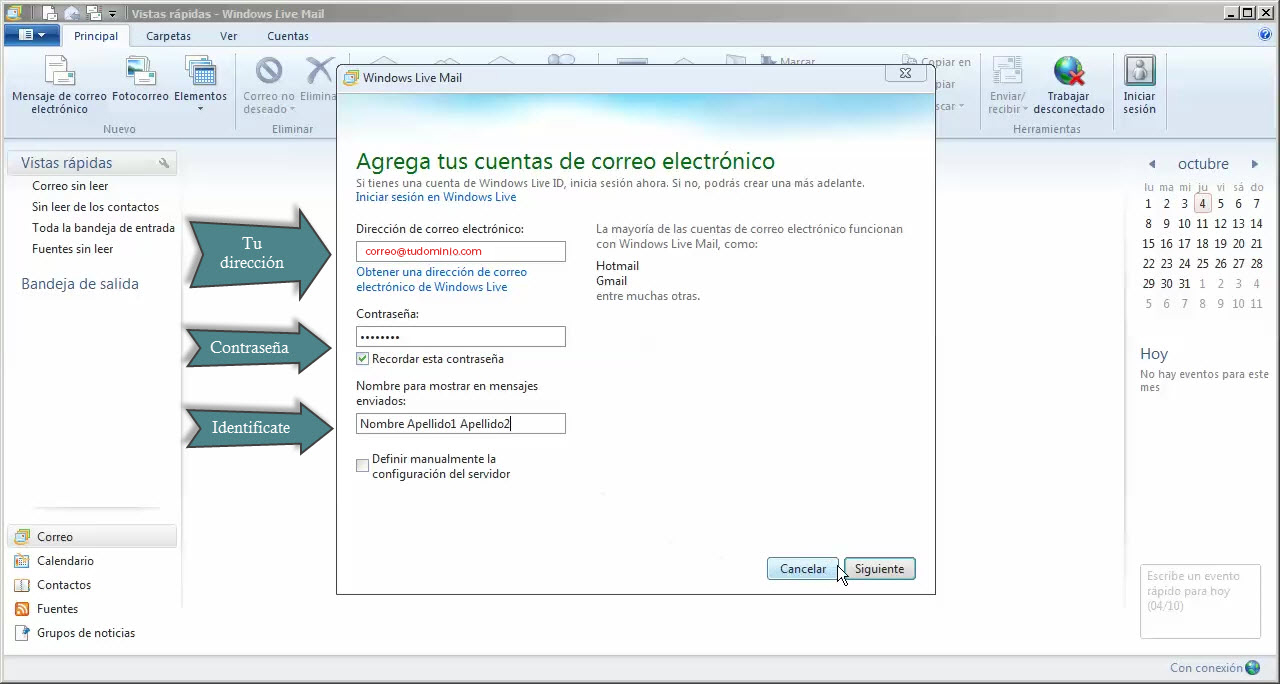Screen dimensions: 1280x684
Task: Open the Elementos ribbon dropdown
Action: tap(200, 83)
